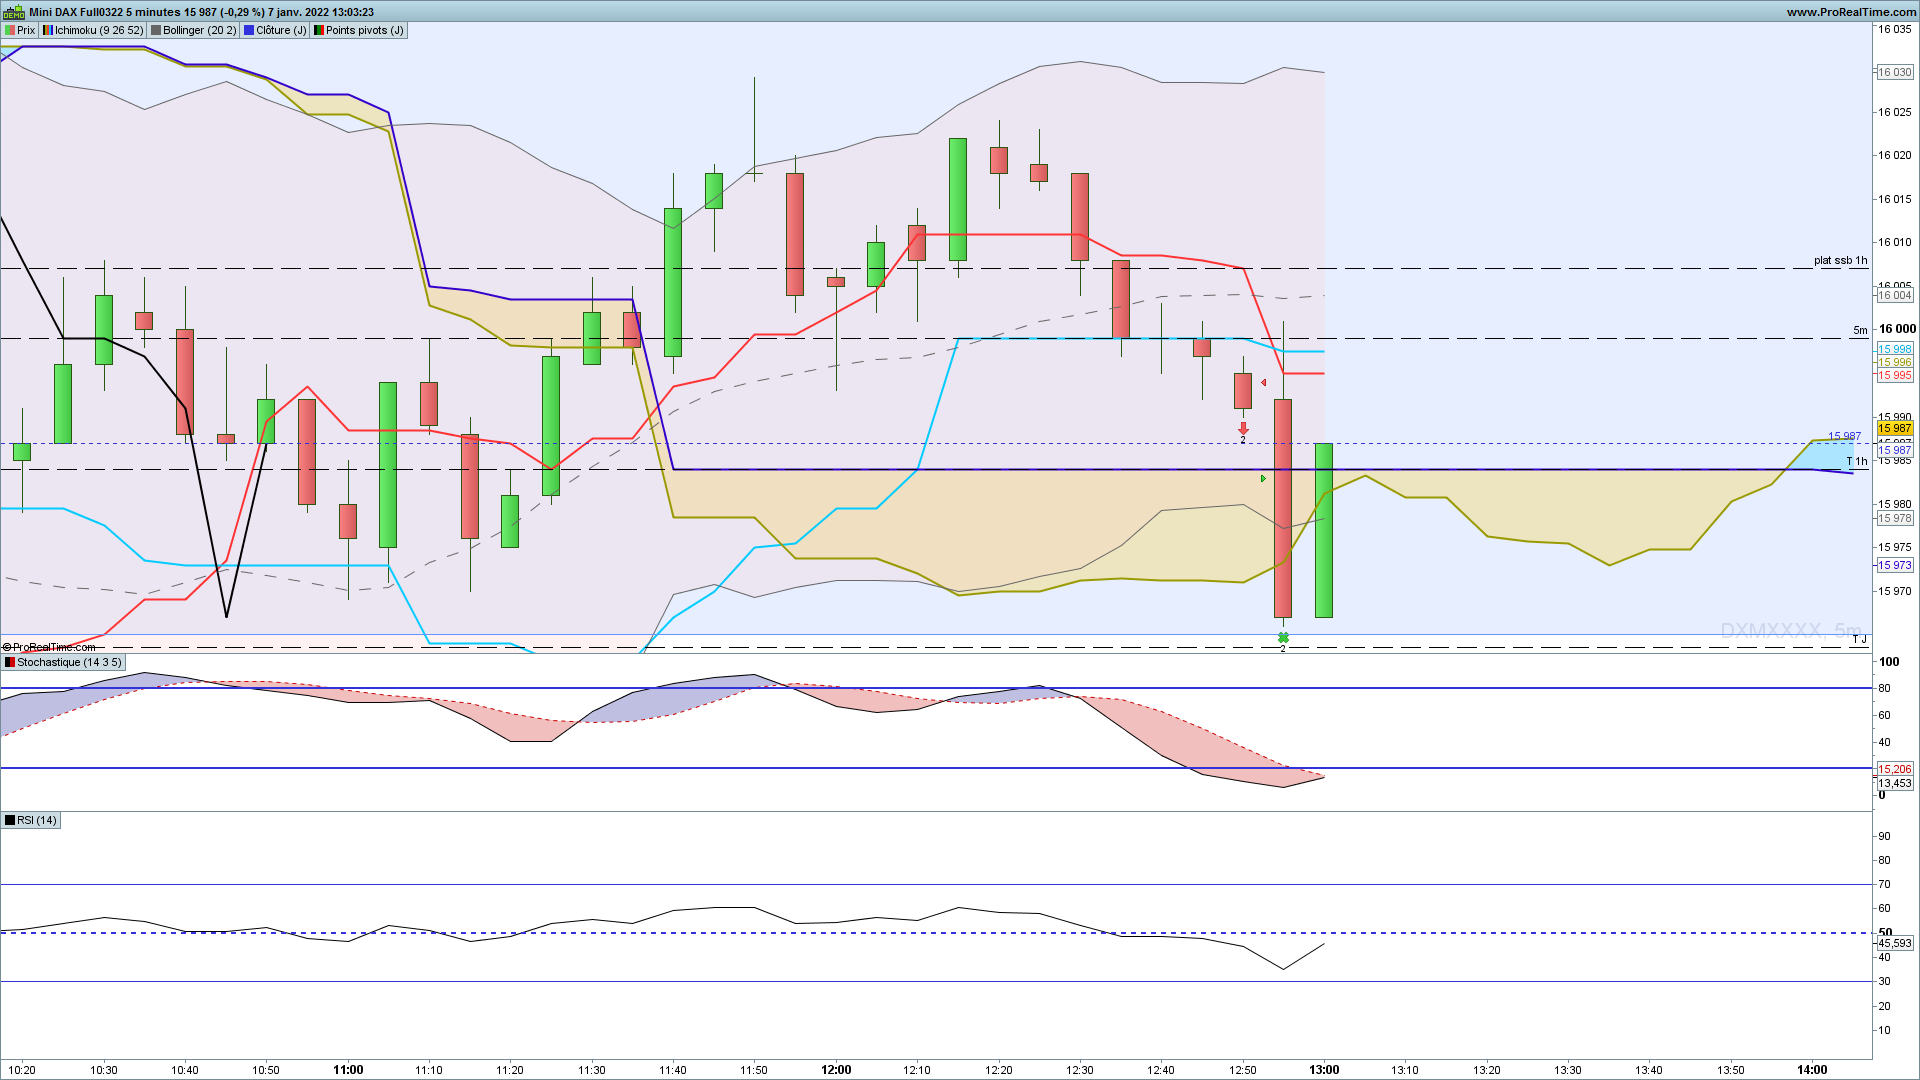Viewport: 1920px width, 1080px height.
Task: Click the 10:20 label on the time axis
Action: (x=22, y=1070)
